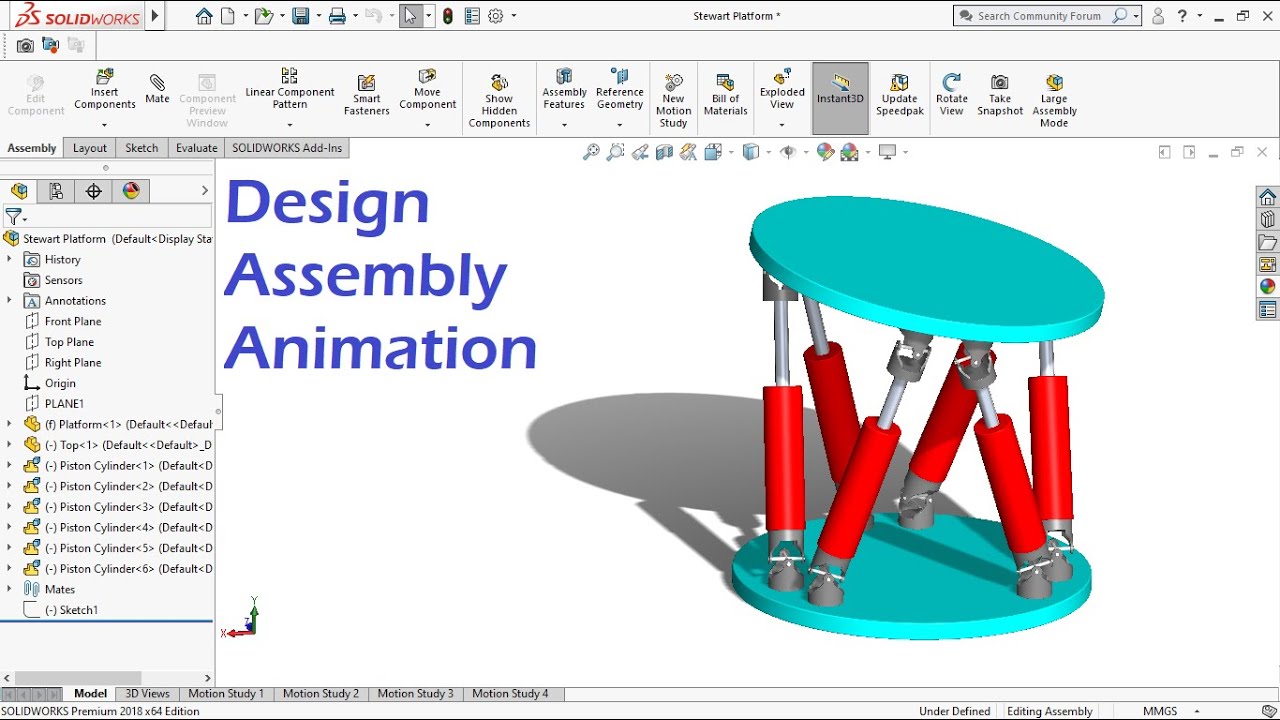The image size is (1280, 720).
Task: Open the DisplayManager color ball tab
Action: (131, 191)
